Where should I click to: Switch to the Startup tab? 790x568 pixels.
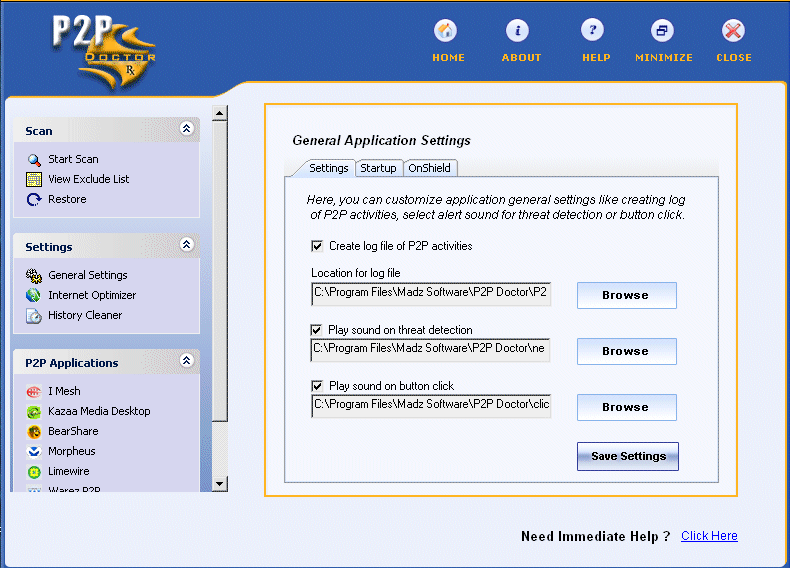pos(378,168)
